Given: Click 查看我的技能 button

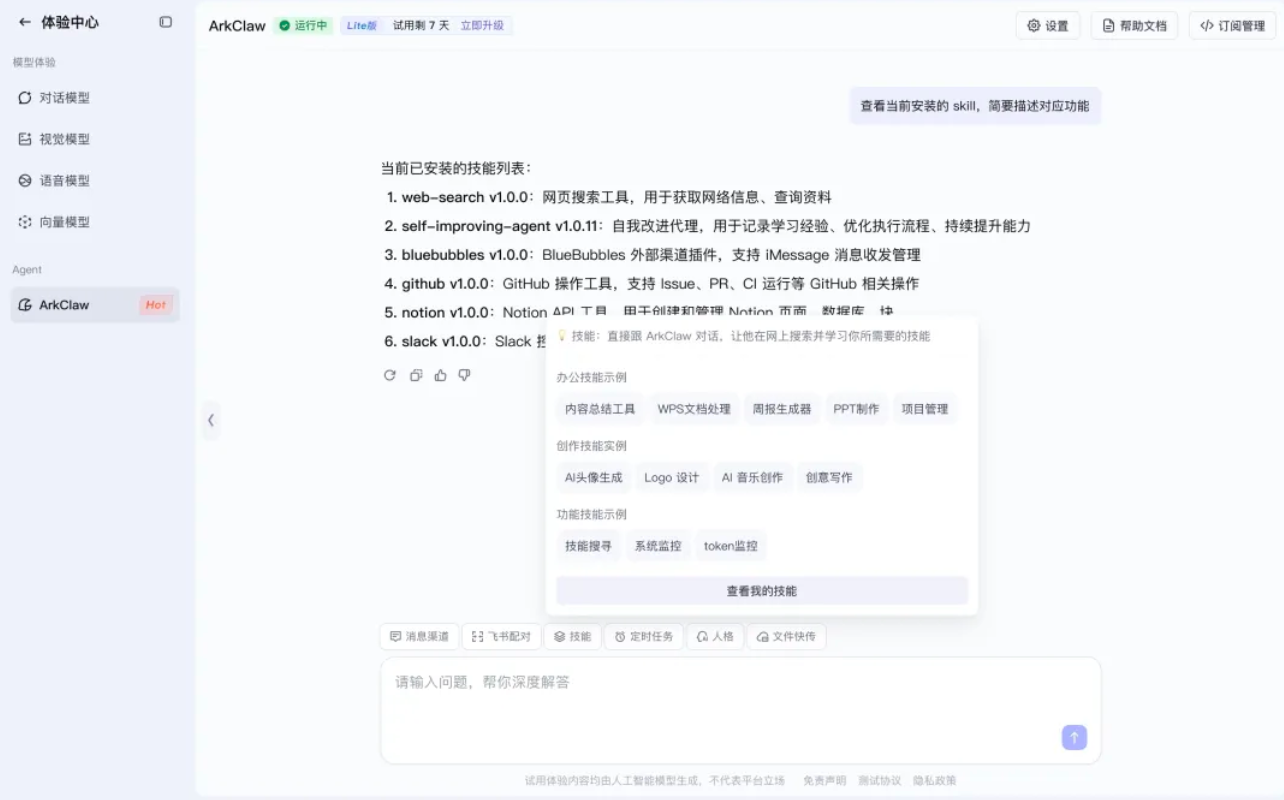Looking at the screenshot, I should pyautogui.click(x=761, y=590).
